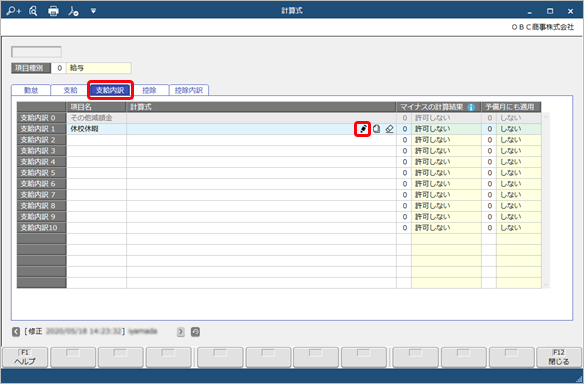Click the 予備月にも適用 column header
584x384 pixels.
[511, 107]
